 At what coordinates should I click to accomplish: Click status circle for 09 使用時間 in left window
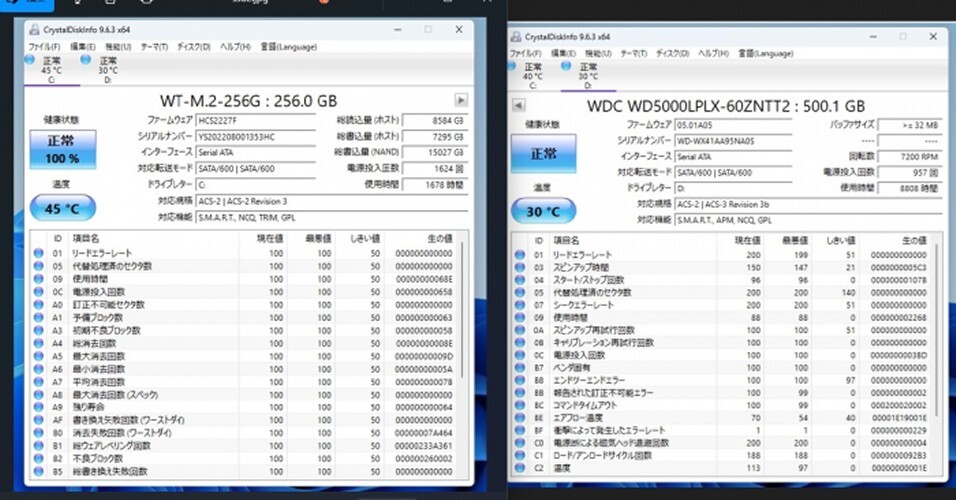pyautogui.click(x=38, y=279)
